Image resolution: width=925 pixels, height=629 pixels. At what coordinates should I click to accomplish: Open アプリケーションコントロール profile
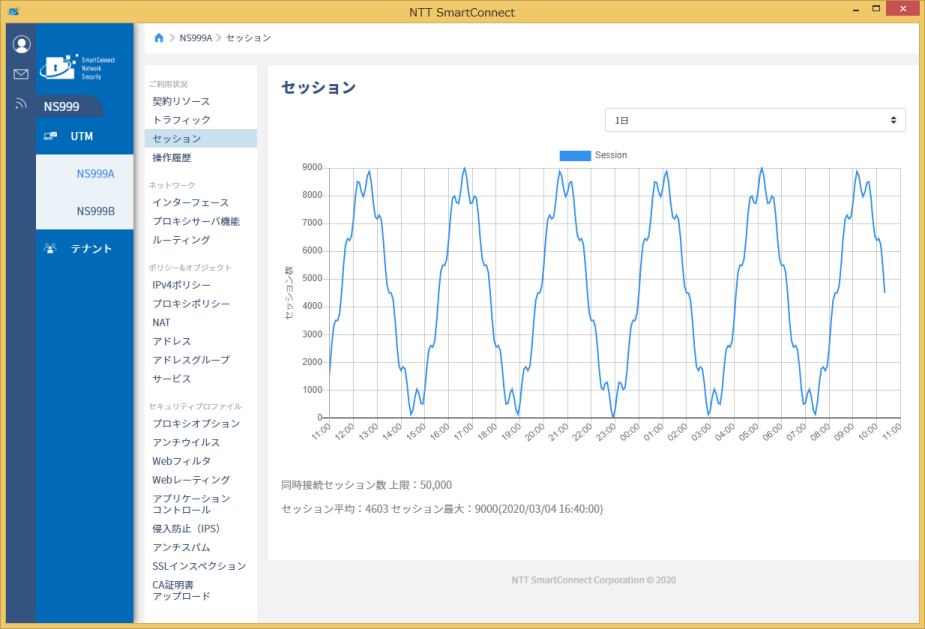click(191, 504)
